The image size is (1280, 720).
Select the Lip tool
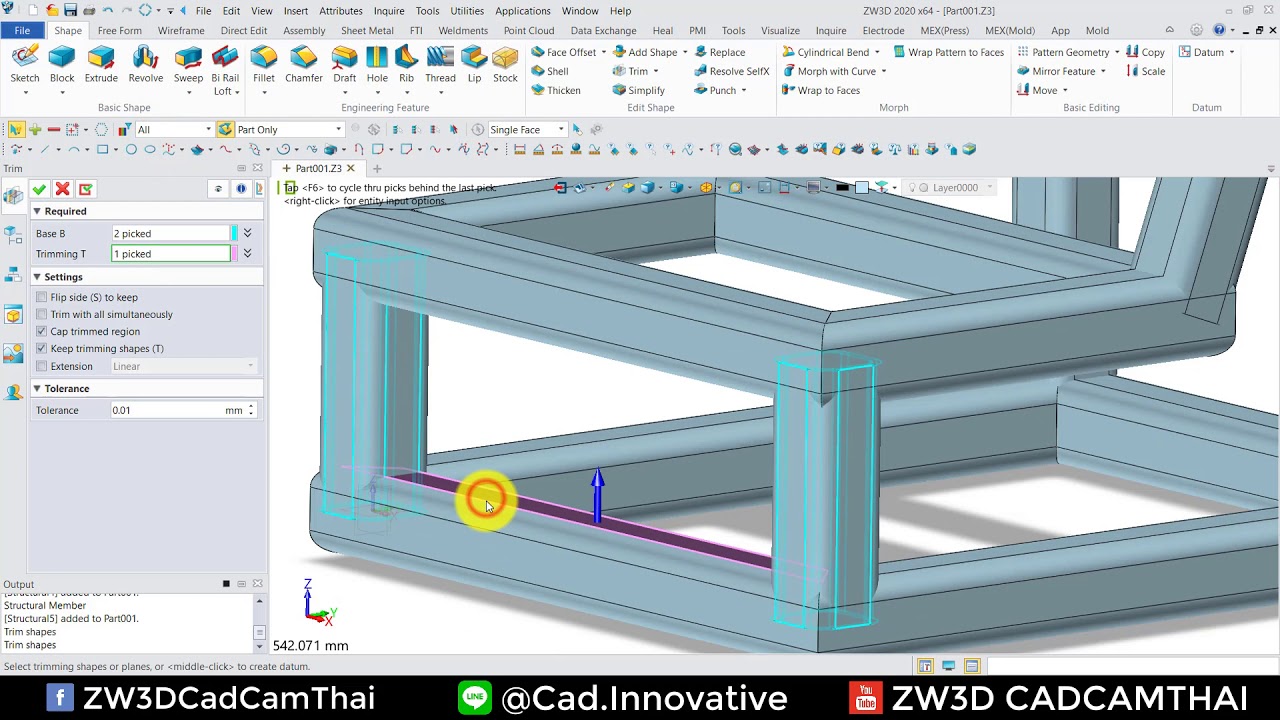pyautogui.click(x=474, y=64)
